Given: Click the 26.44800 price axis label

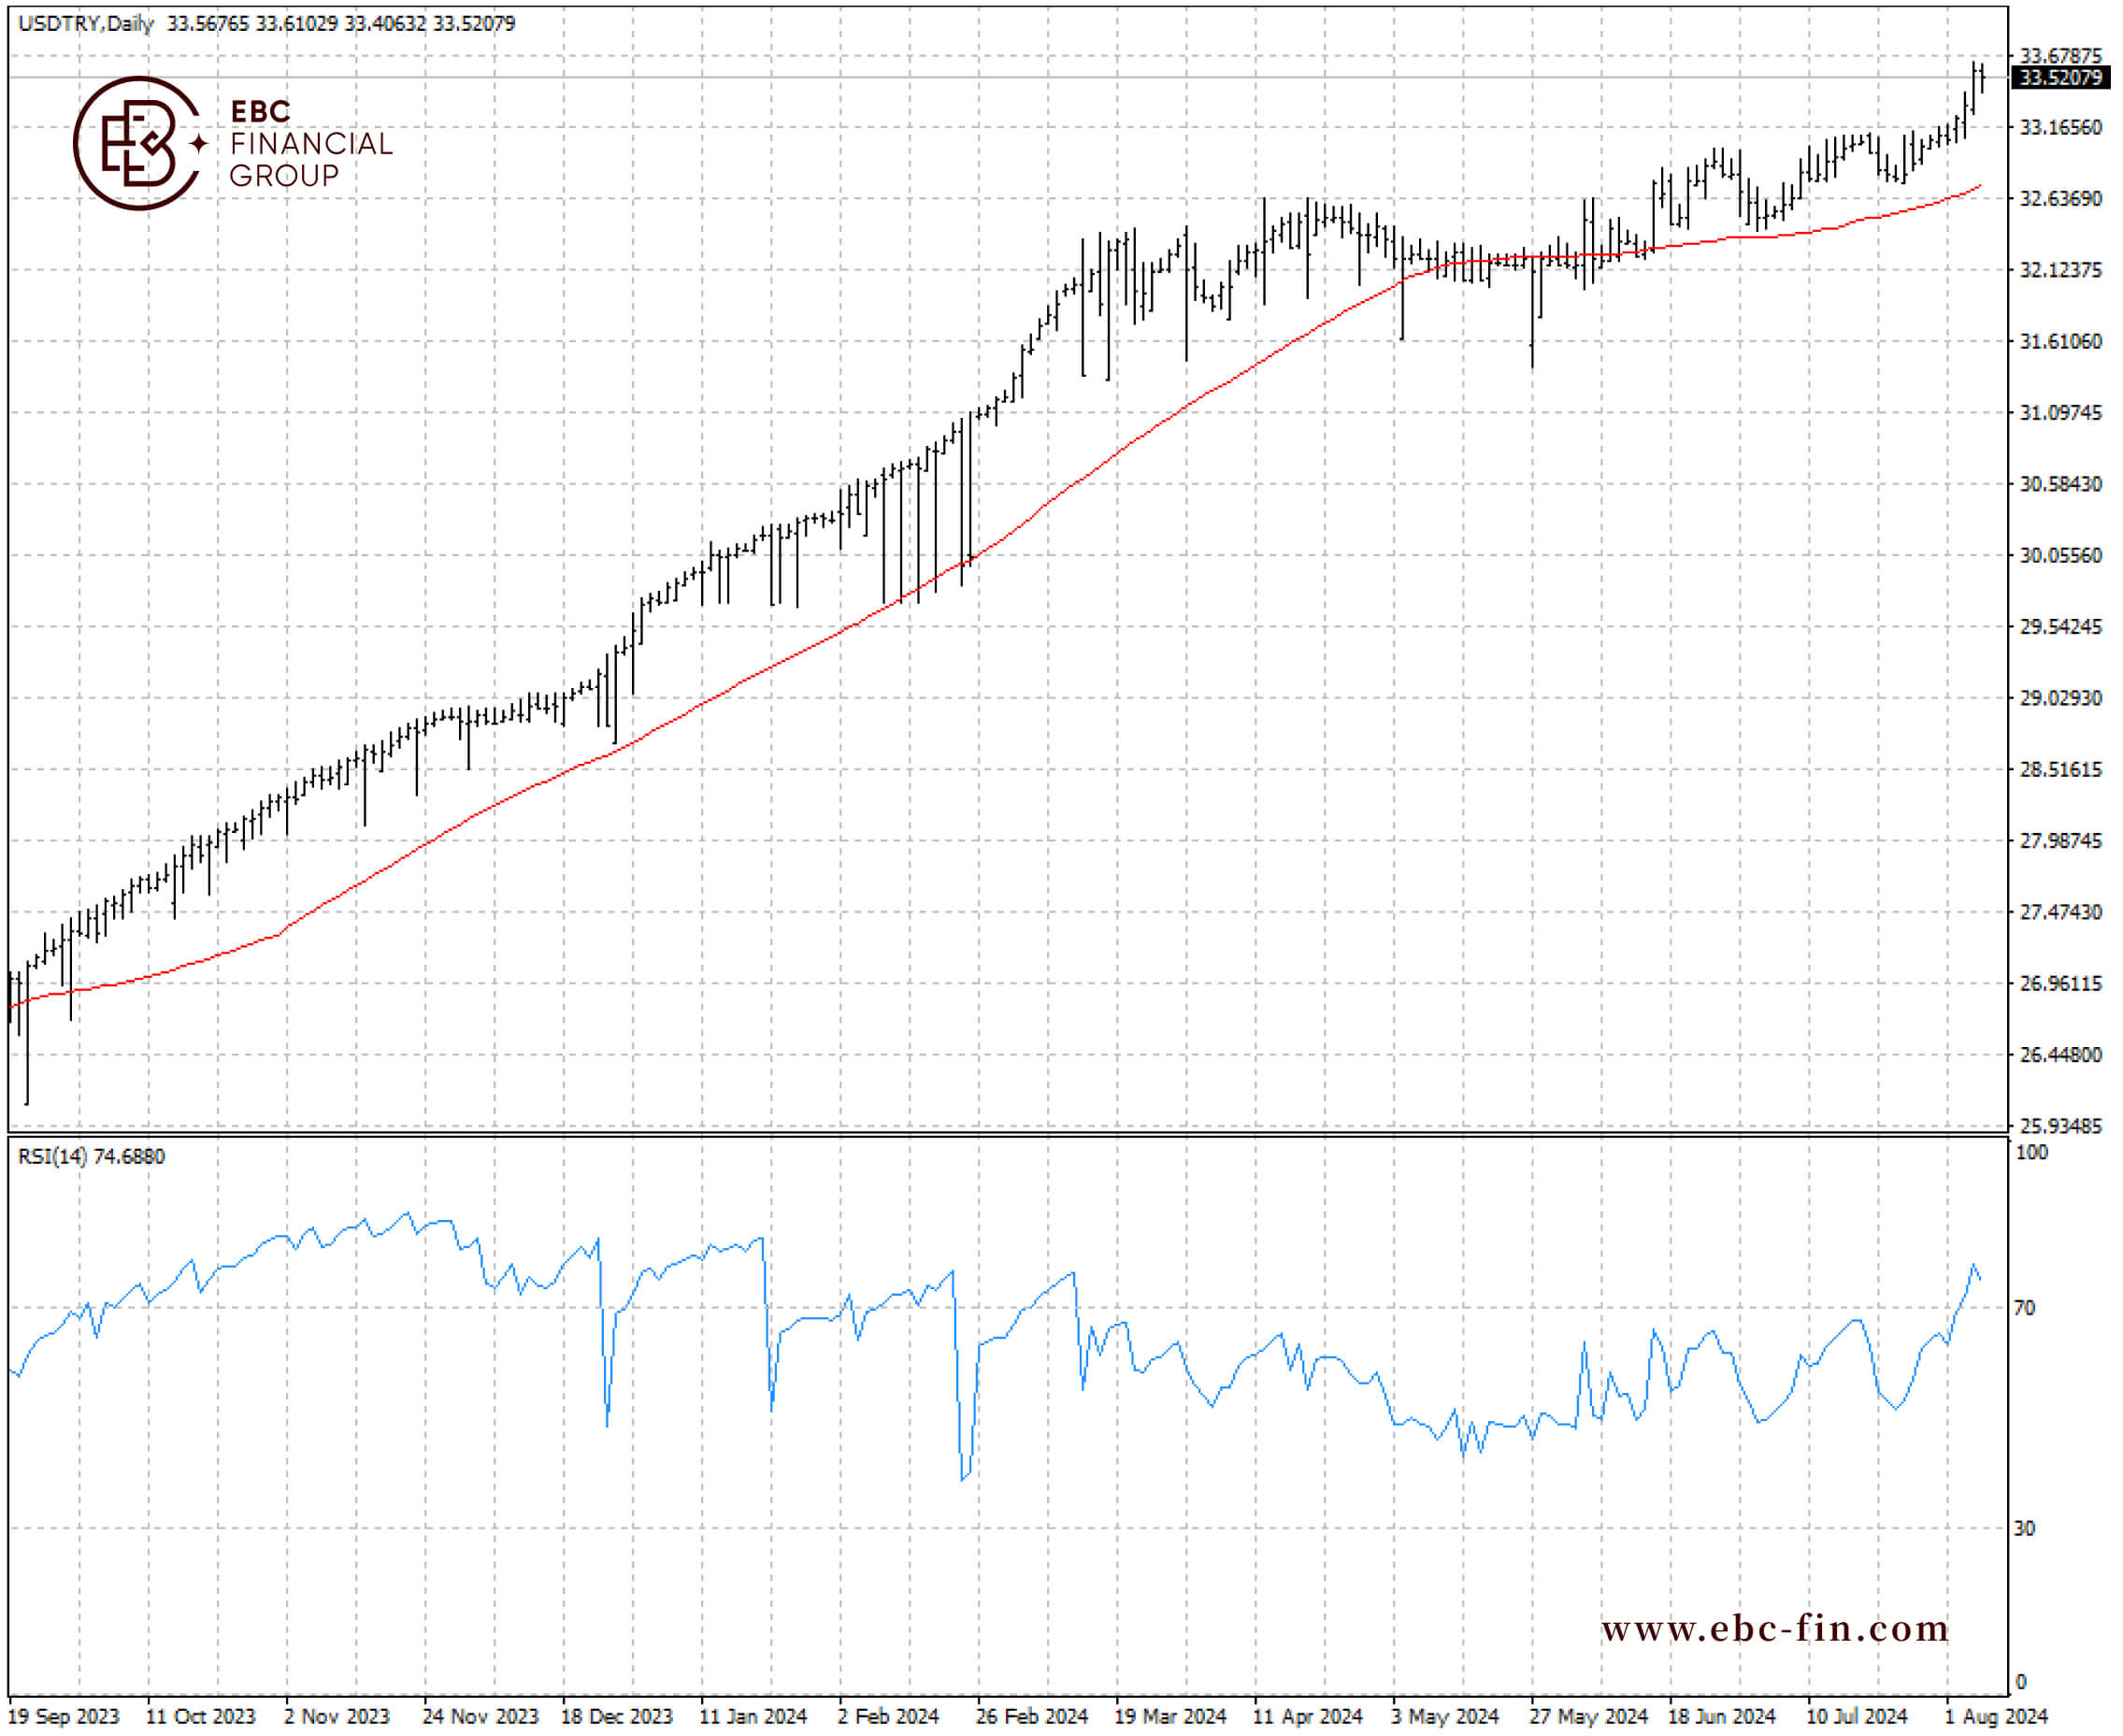Looking at the screenshot, I should pos(2060,1055).
